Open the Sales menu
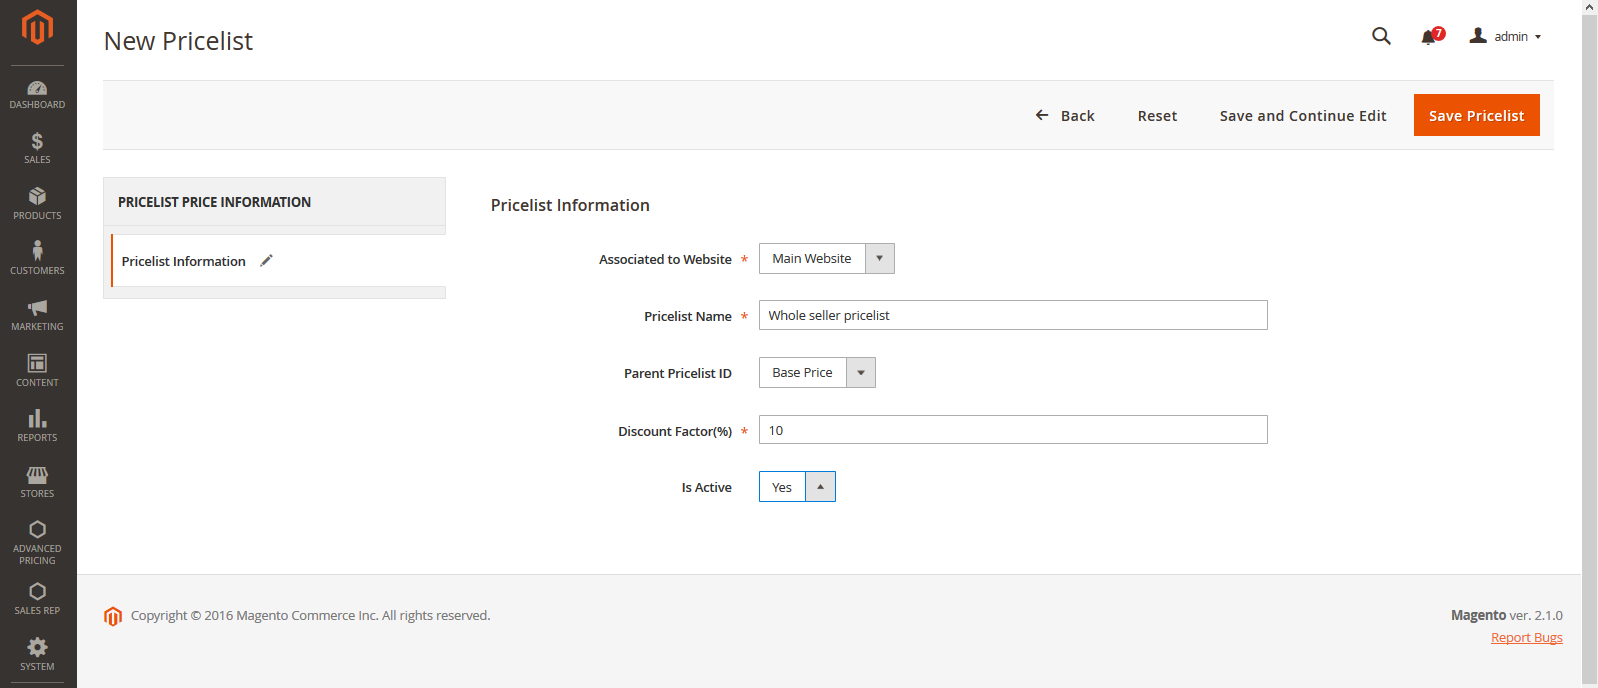The height and width of the screenshot is (688, 1598). pos(37,149)
